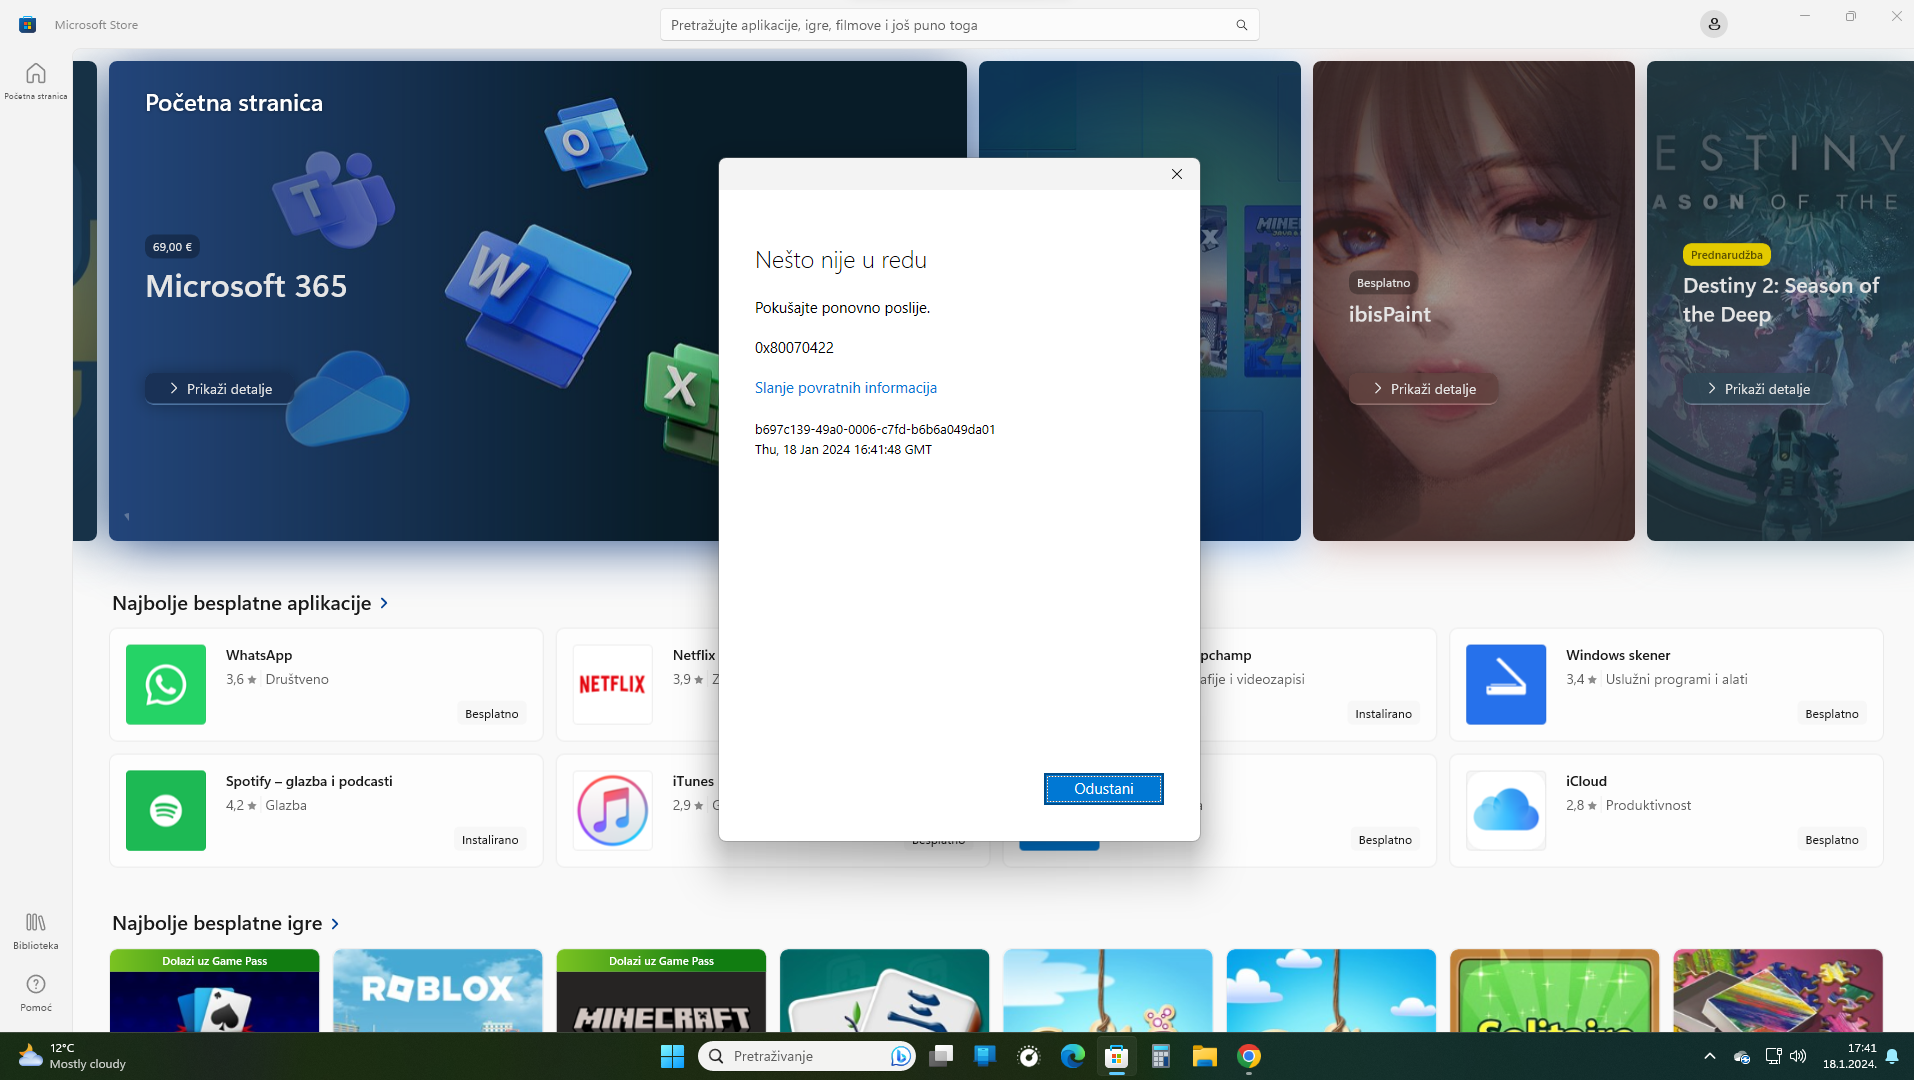Expand the Najbolje besplatne igre section
The width and height of the screenshot is (1914, 1080).
point(335,923)
